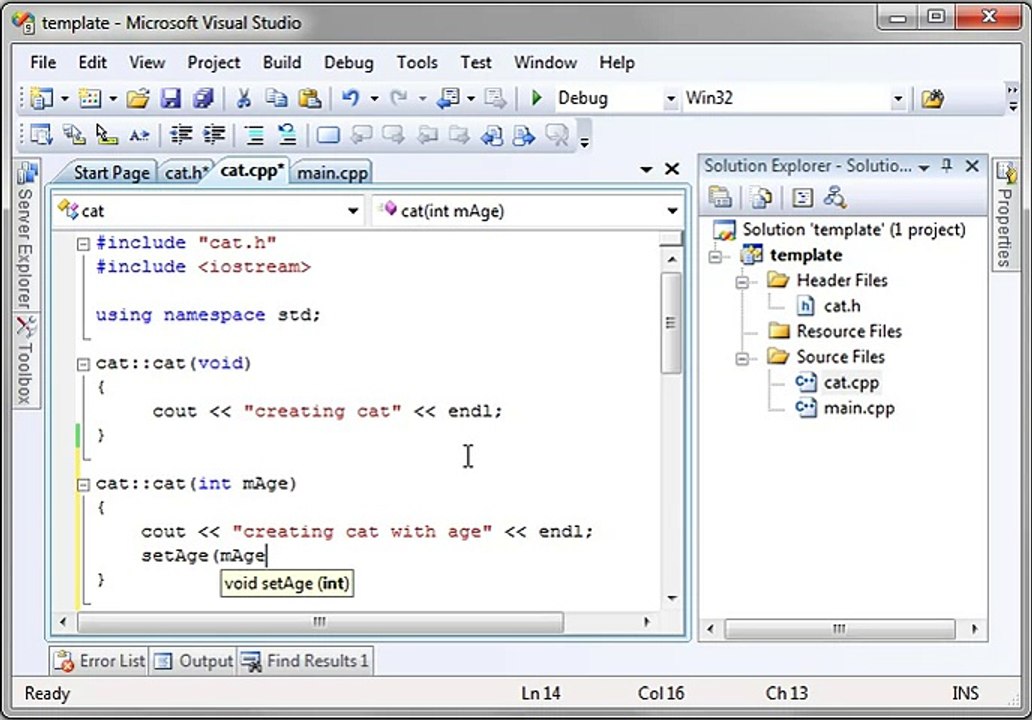Viewport: 1032px width, 720px height.
Task: Expand the Server Explorer side tab
Action: (26, 236)
